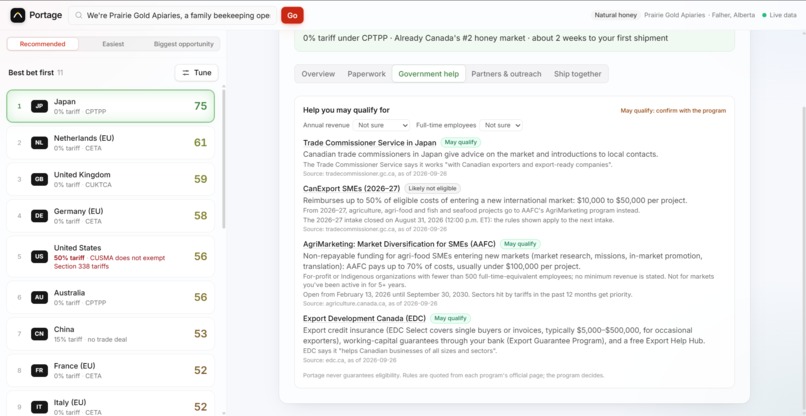Viewport: 806px width, 416px height.
Task: Open the Annual revenue dropdown
Action: point(381,125)
